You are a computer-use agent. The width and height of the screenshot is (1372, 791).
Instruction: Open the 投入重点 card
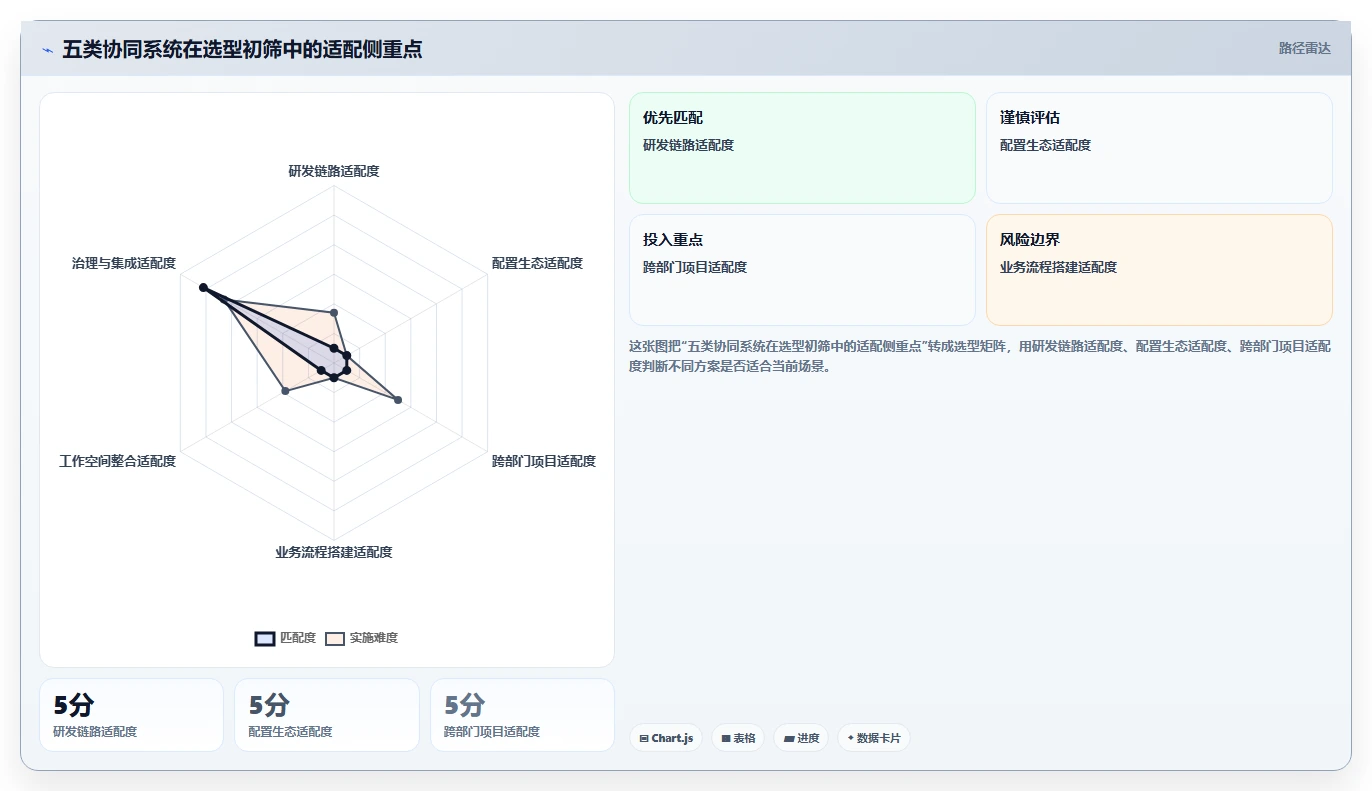tap(802, 270)
